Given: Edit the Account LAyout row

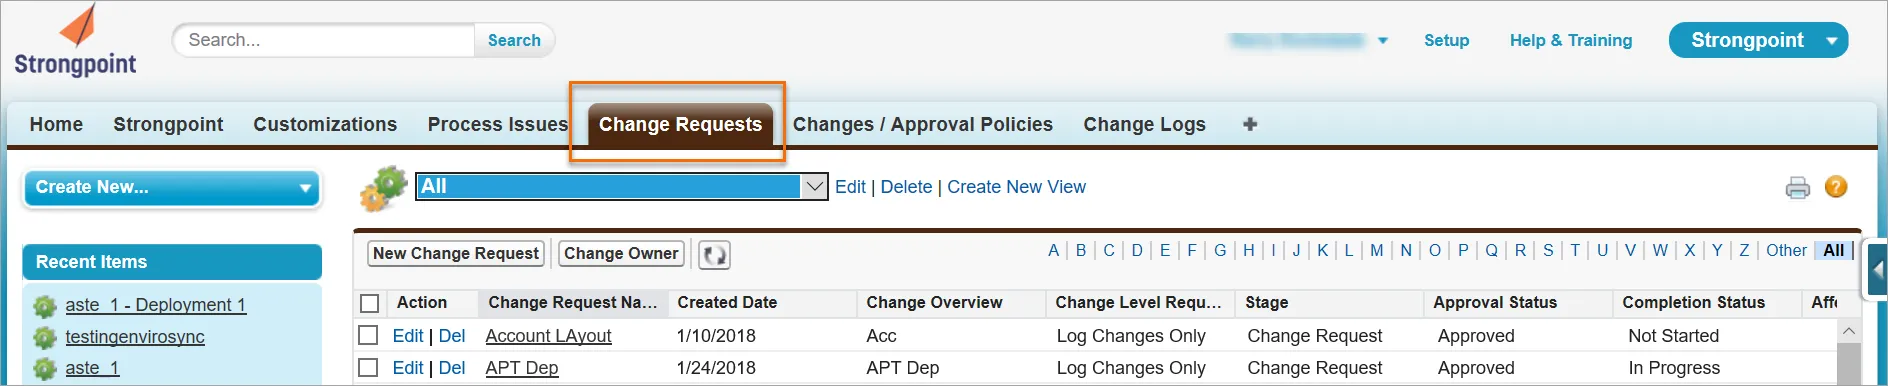Looking at the screenshot, I should point(407,336).
